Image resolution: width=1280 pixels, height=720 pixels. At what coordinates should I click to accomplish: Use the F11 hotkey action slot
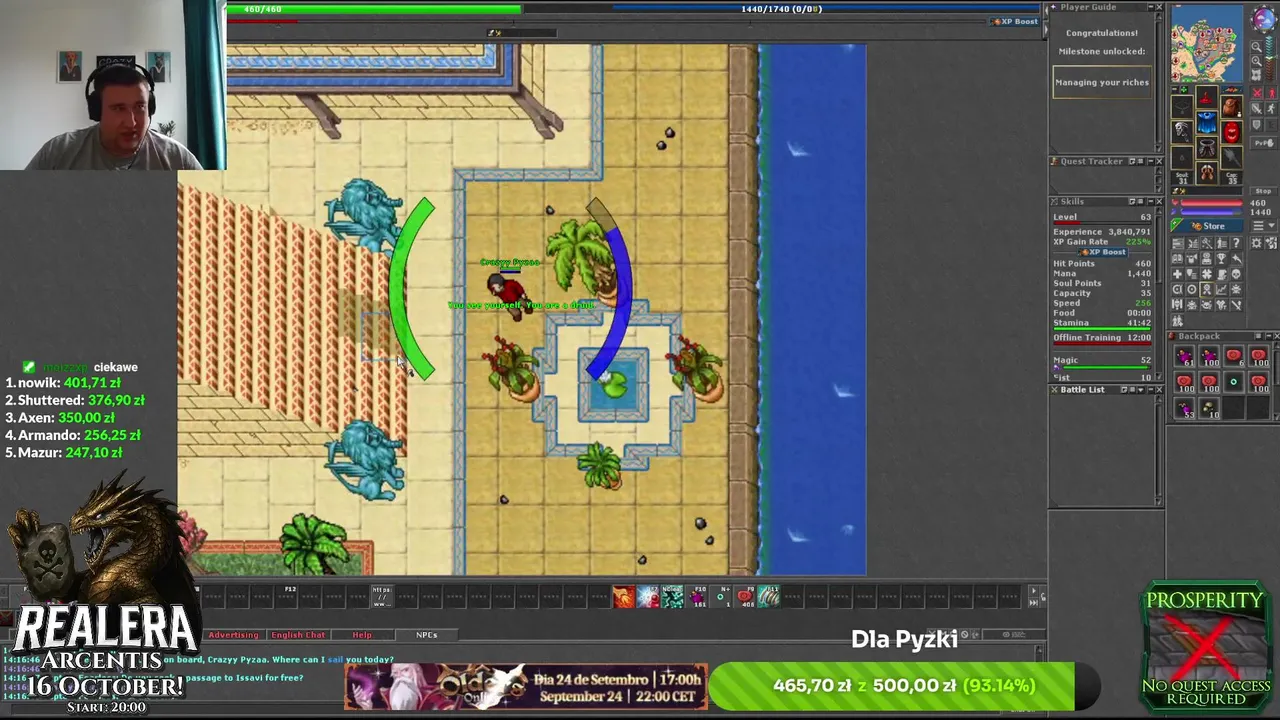pyautogui.click(x=769, y=597)
